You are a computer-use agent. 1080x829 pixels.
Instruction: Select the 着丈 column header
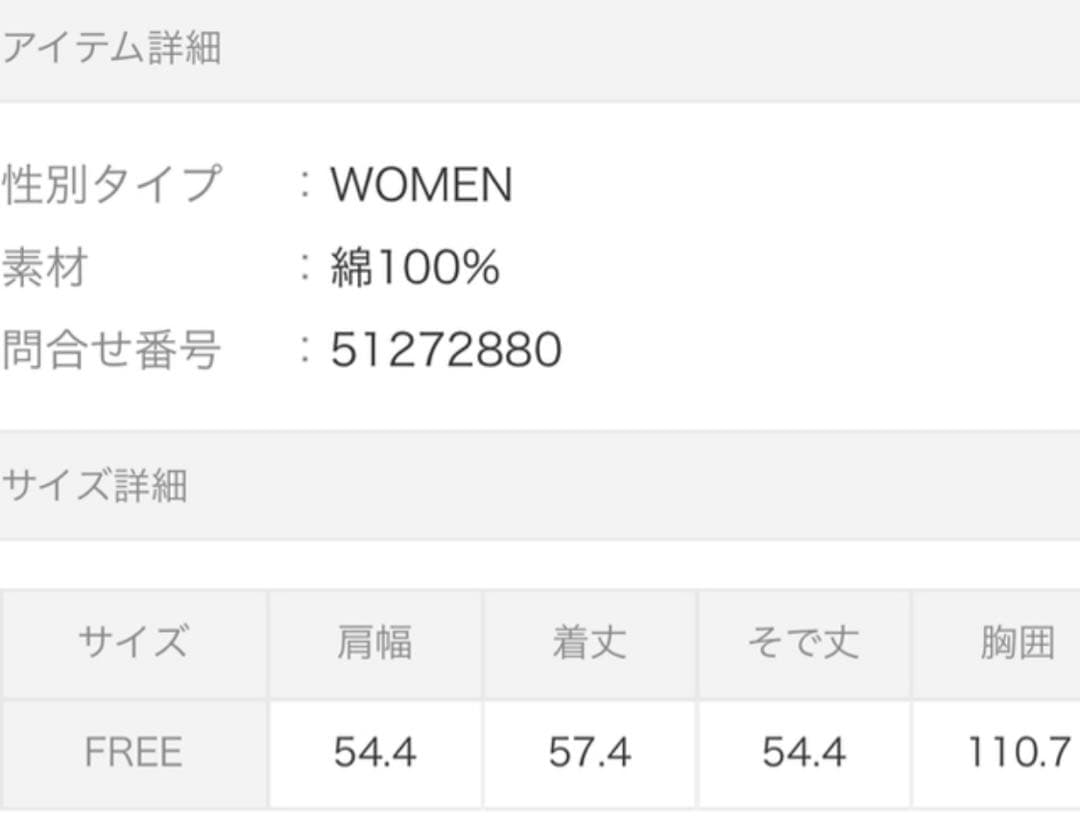point(589,643)
